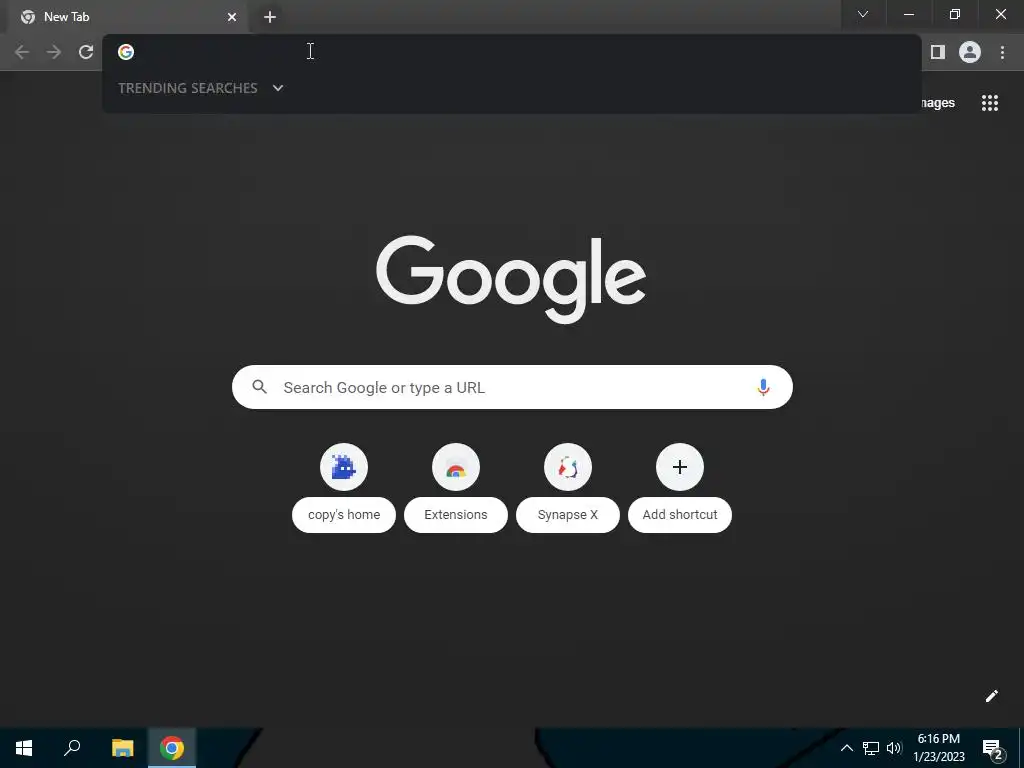Open the side panel icon

[938, 52]
